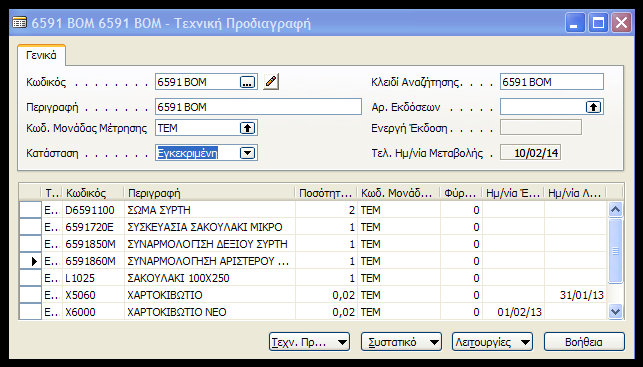Screen dimensions: 643x367
Task: Maximize the 6591 BOM window
Action: (598, 23)
